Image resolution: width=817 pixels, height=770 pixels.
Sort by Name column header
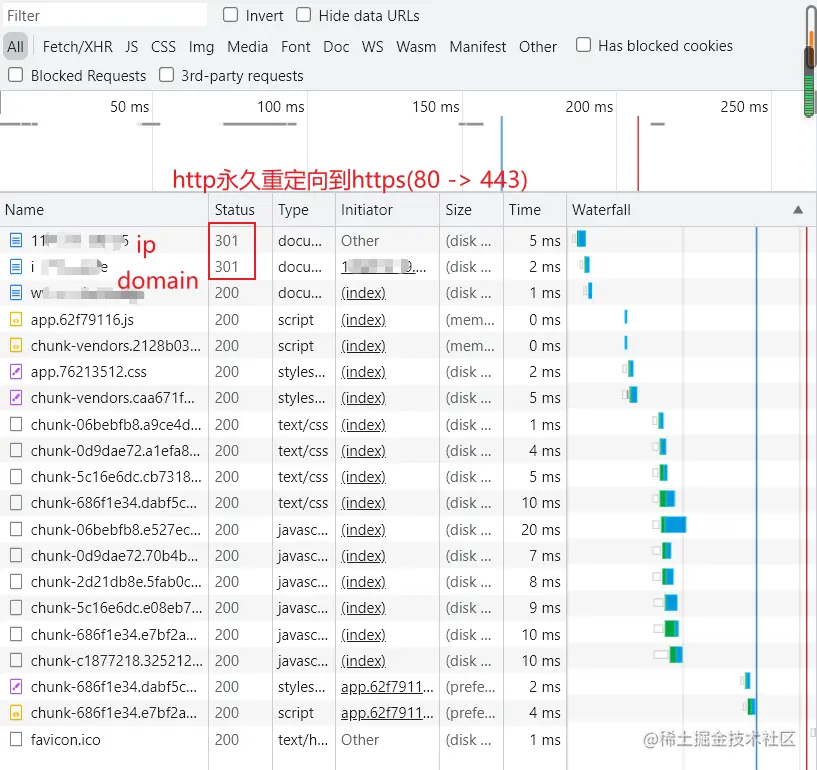point(104,209)
